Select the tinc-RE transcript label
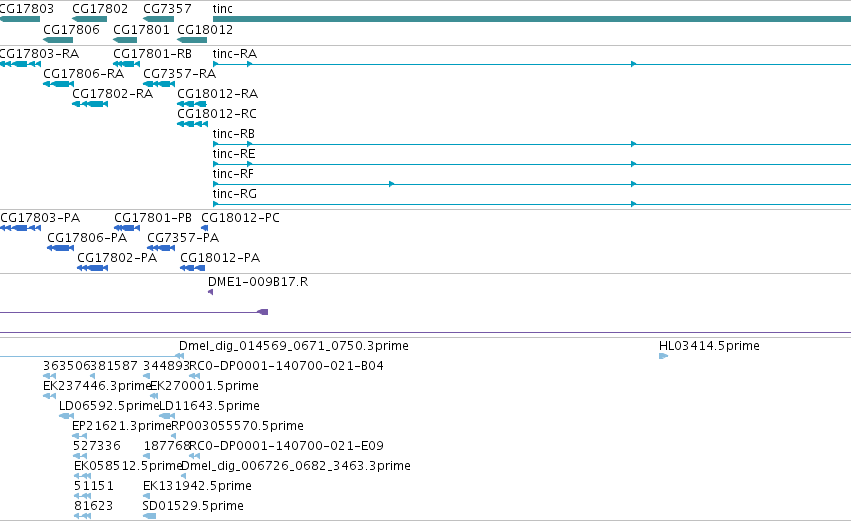 234,154
